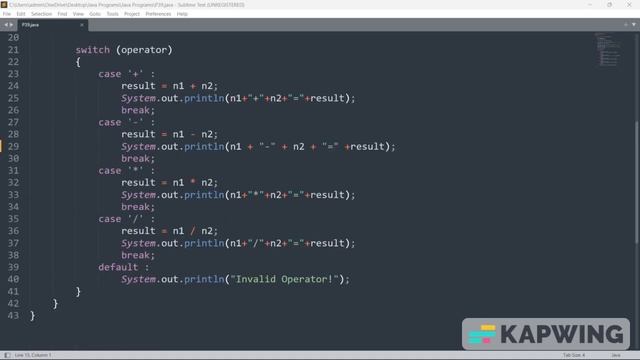Click the "Invalid Operator!" string on line 40
The width and height of the screenshot is (640, 360).
click(284, 280)
